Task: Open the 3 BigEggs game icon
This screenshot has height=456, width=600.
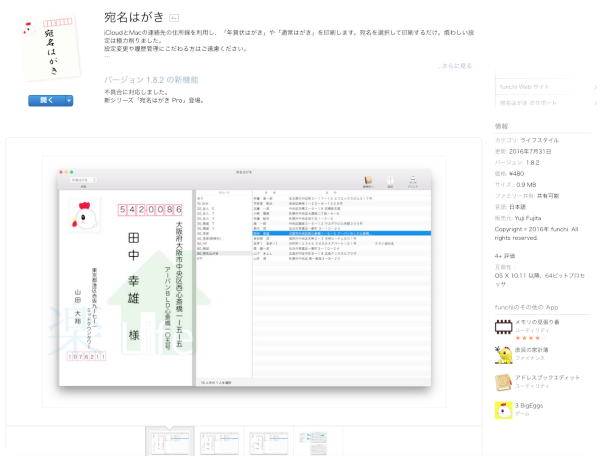Action: pyautogui.click(x=503, y=410)
